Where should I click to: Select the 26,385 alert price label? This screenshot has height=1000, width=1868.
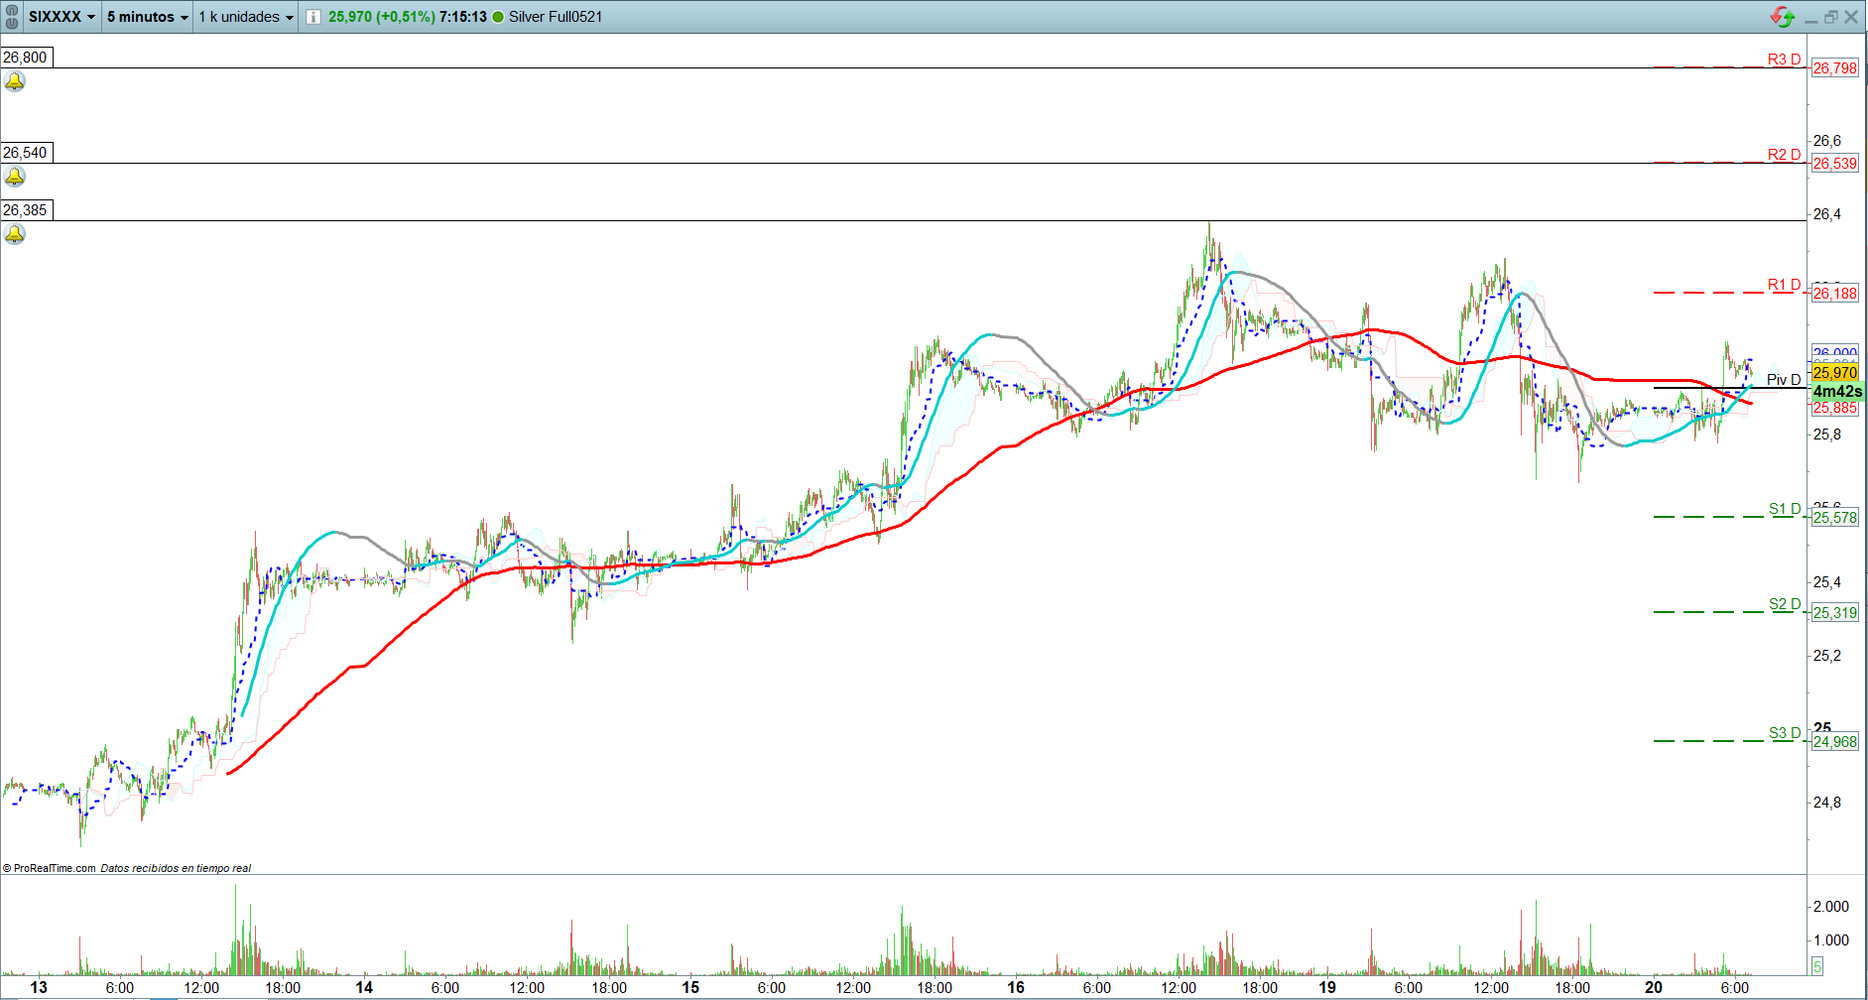(x=26, y=210)
